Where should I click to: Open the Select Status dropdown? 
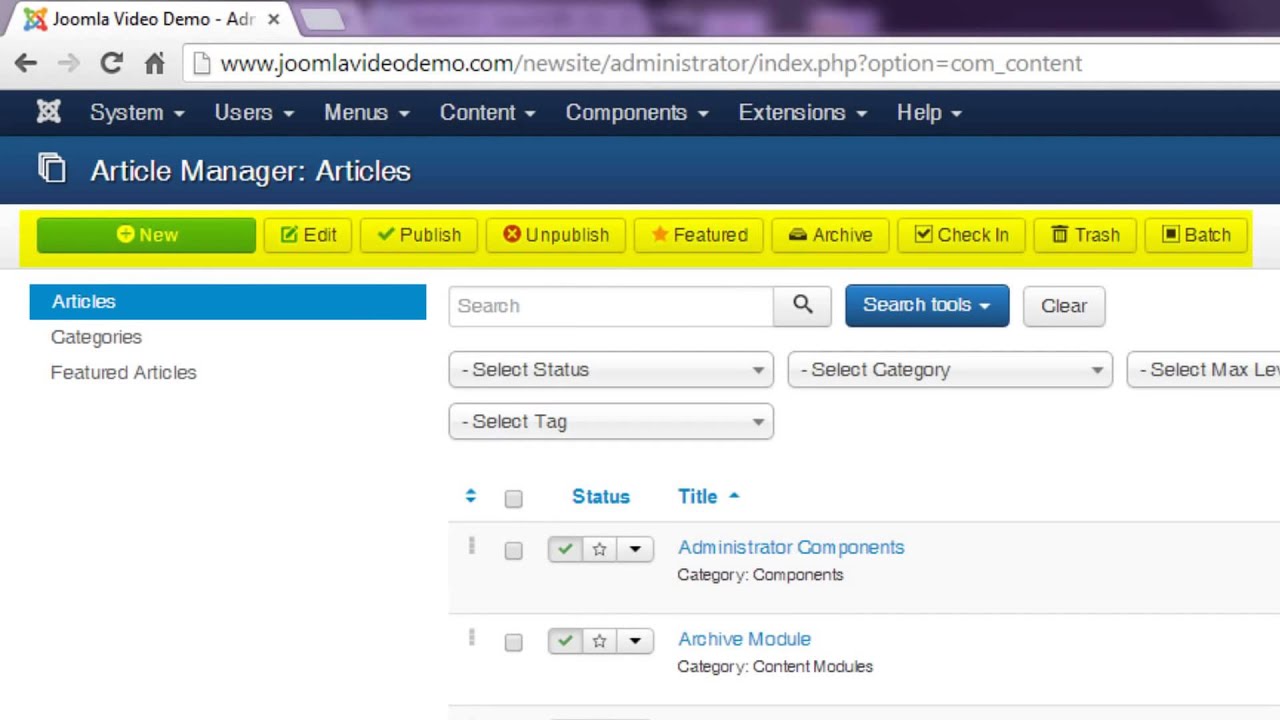[611, 370]
